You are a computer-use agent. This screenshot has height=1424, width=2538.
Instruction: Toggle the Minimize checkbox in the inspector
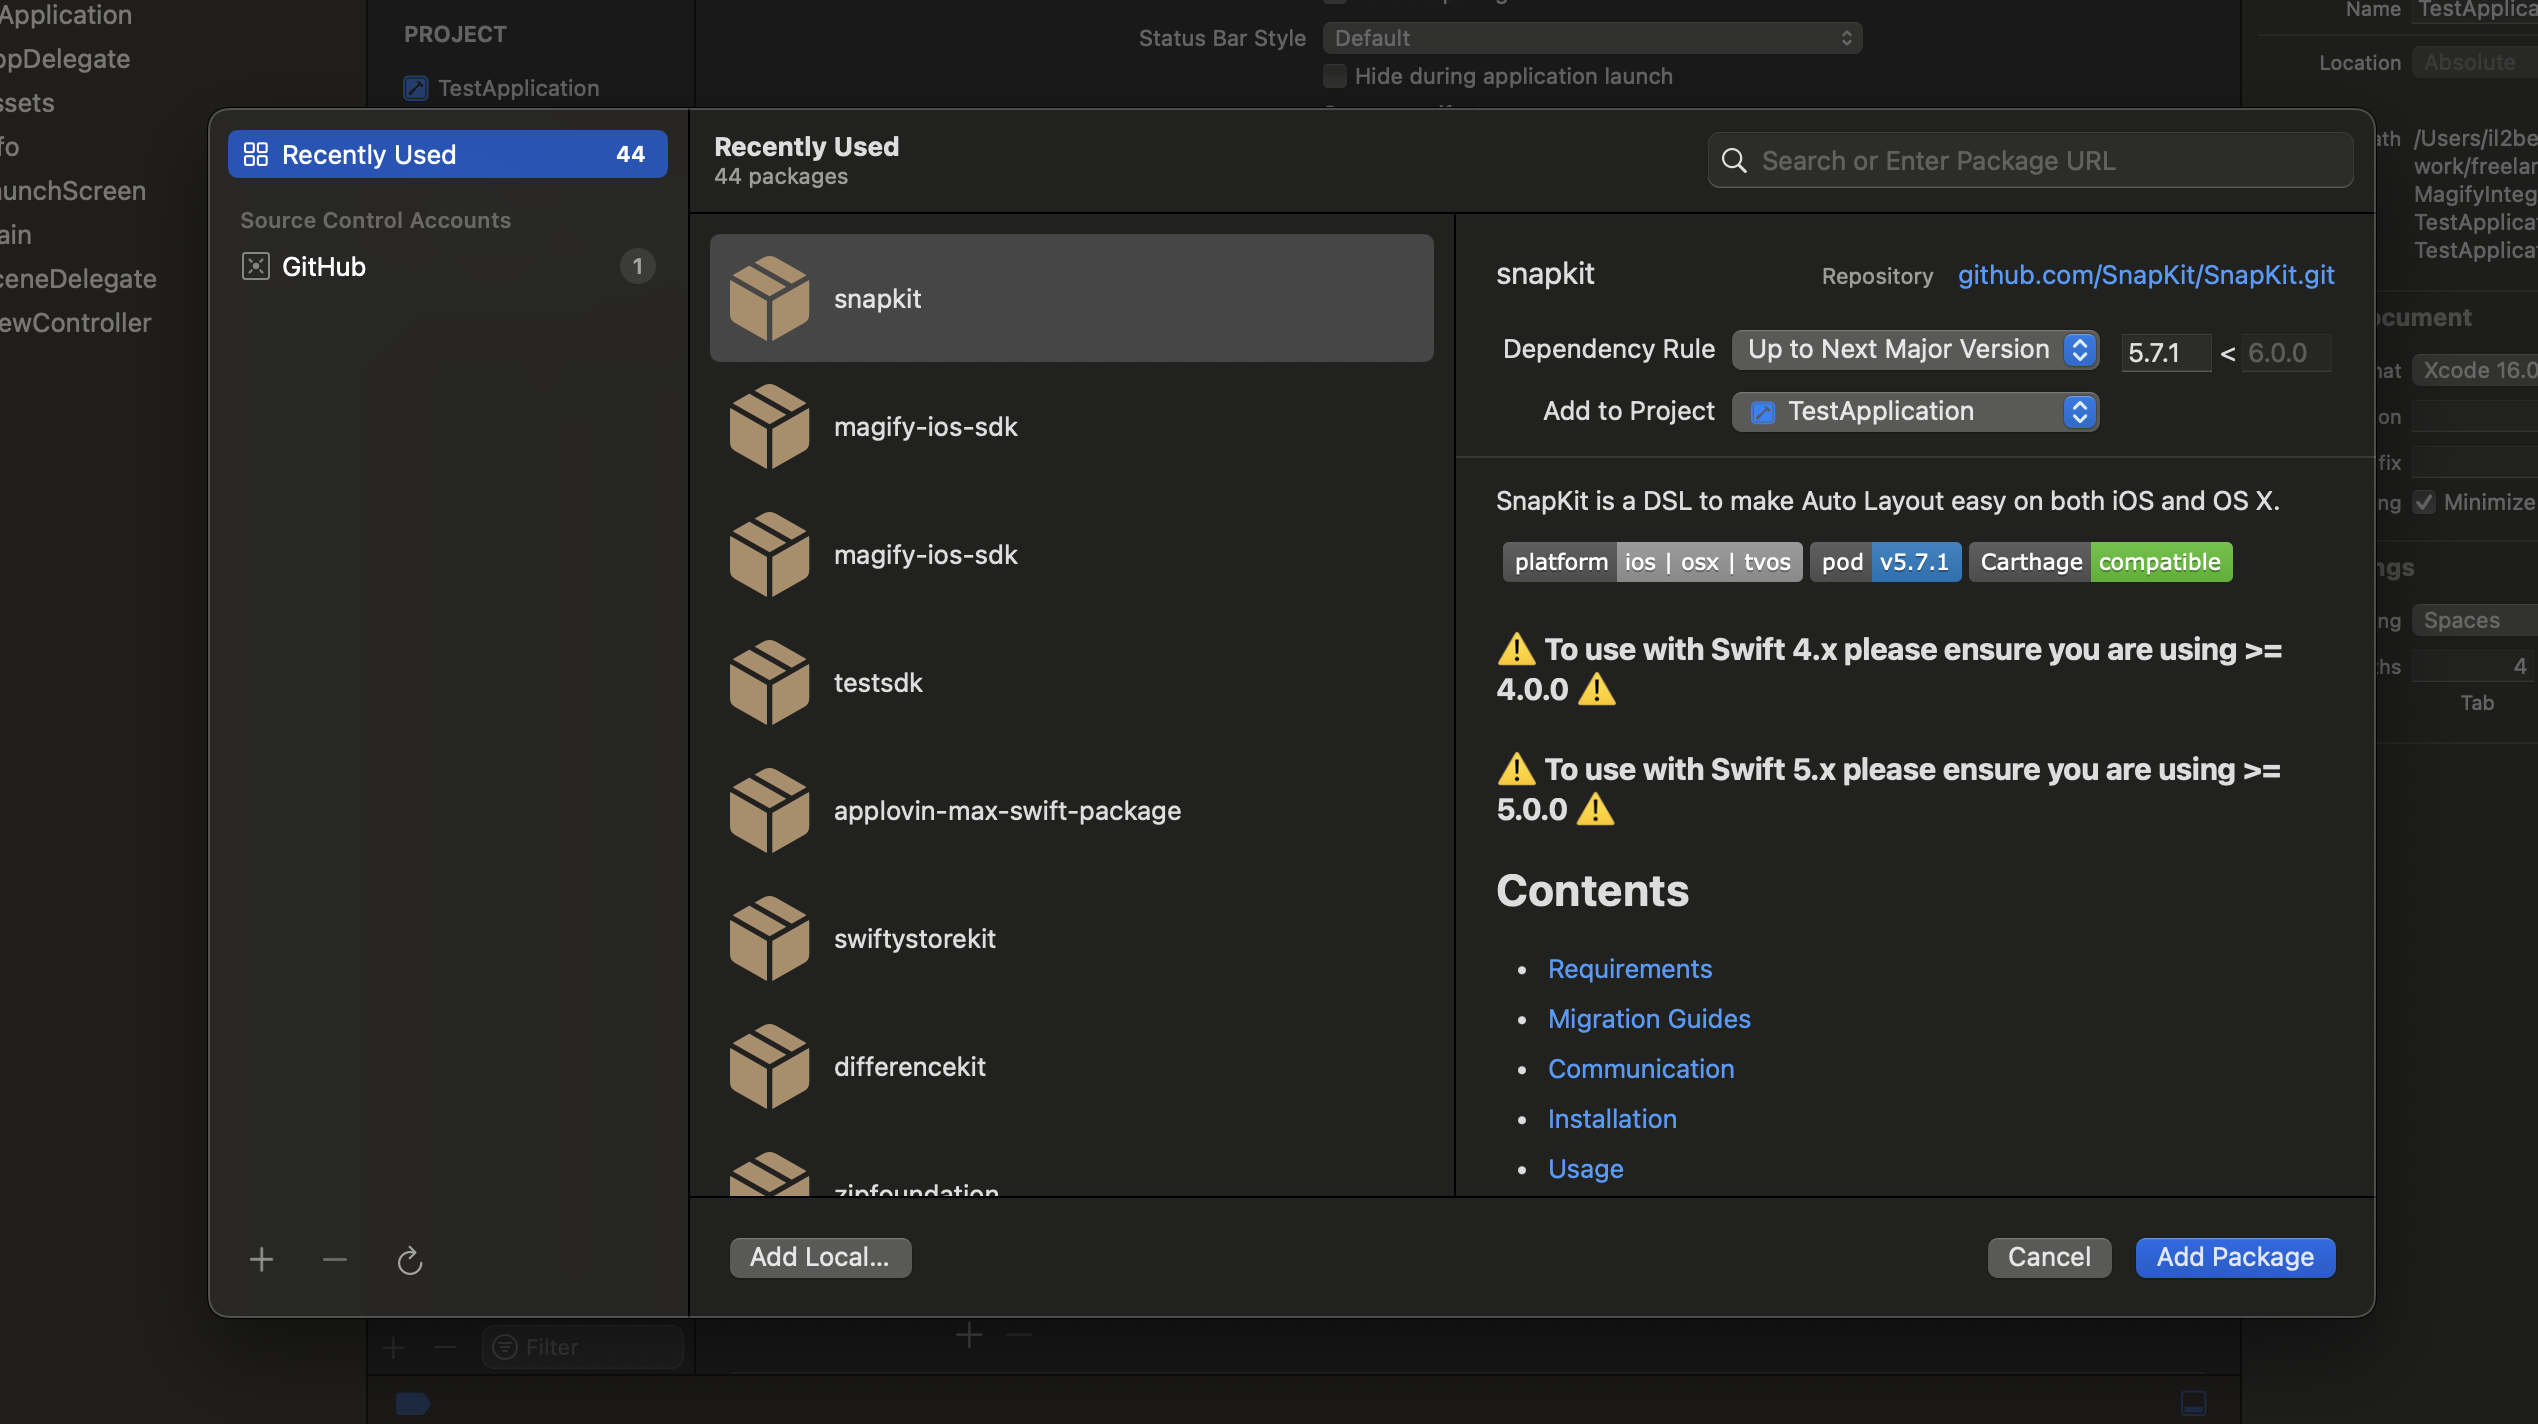click(2424, 502)
